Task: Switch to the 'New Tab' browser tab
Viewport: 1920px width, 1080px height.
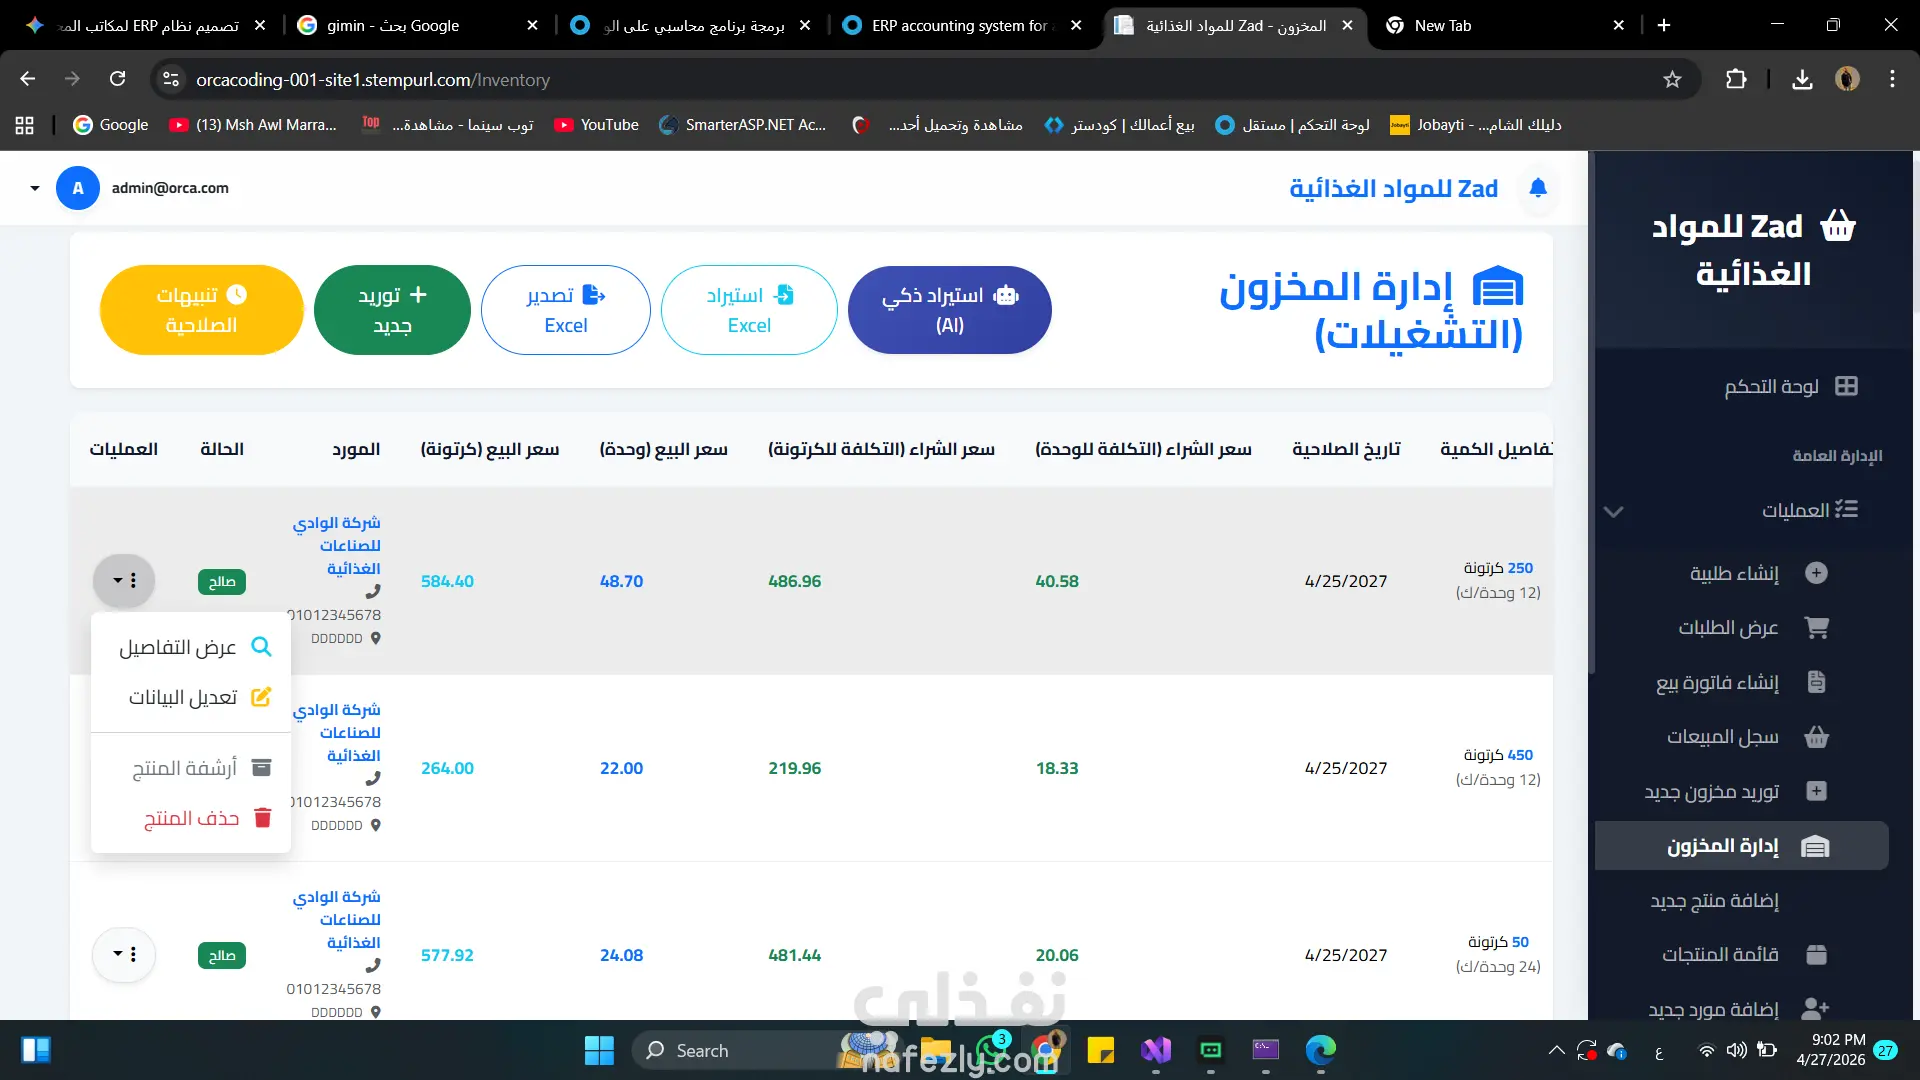Action: tap(1505, 26)
